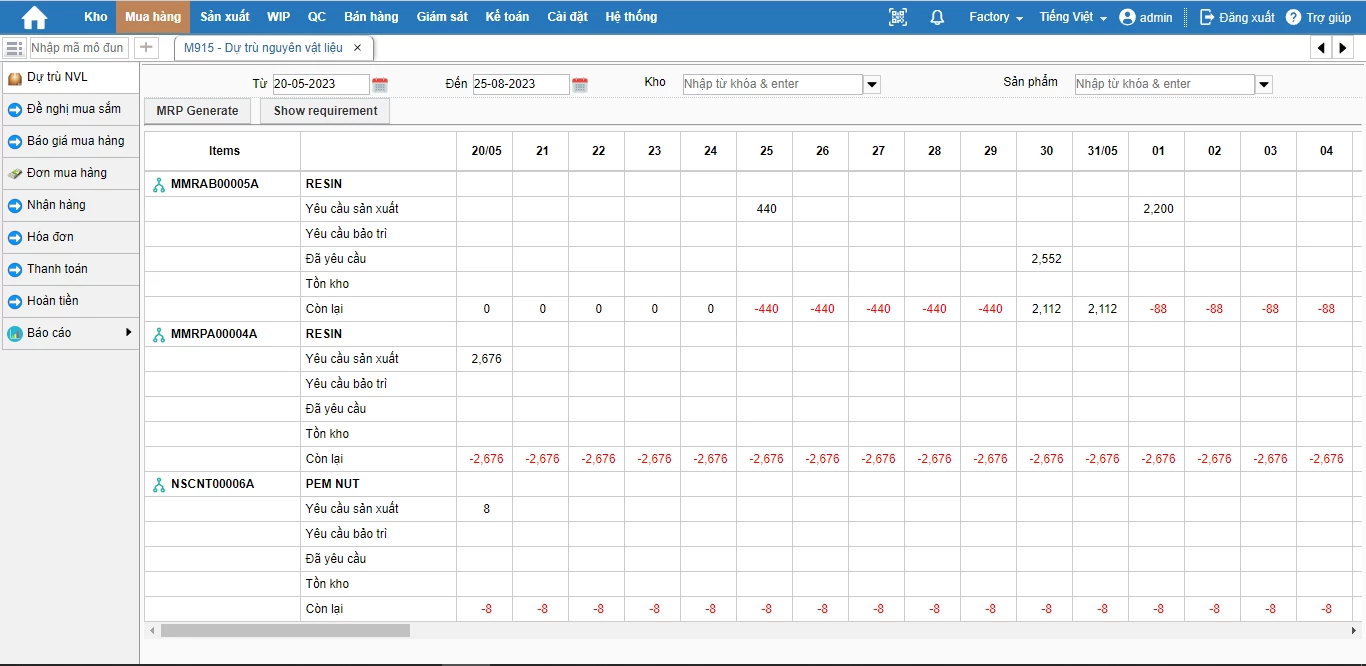Click the Trợ giúp link

(1328, 17)
